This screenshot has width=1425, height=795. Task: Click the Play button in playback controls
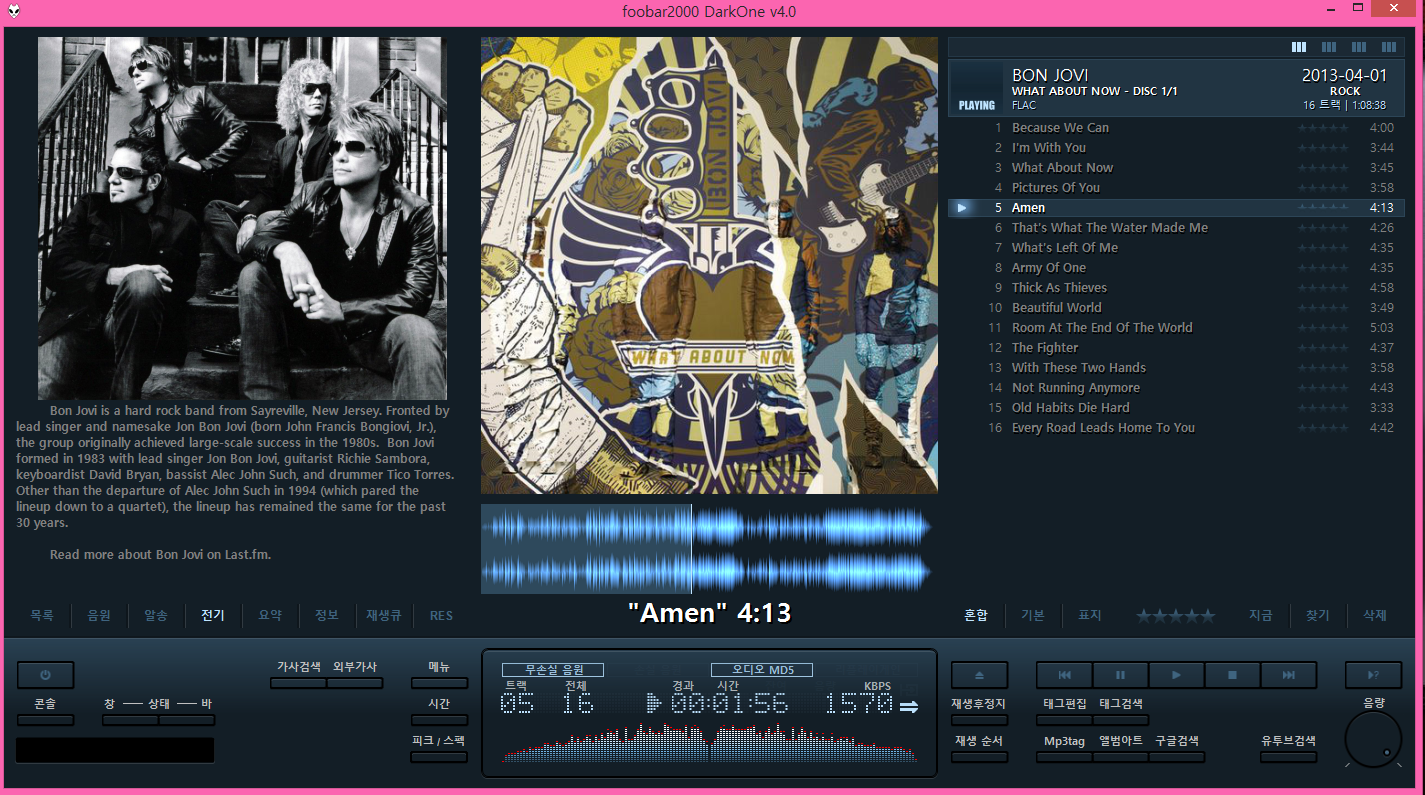click(1177, 675)
